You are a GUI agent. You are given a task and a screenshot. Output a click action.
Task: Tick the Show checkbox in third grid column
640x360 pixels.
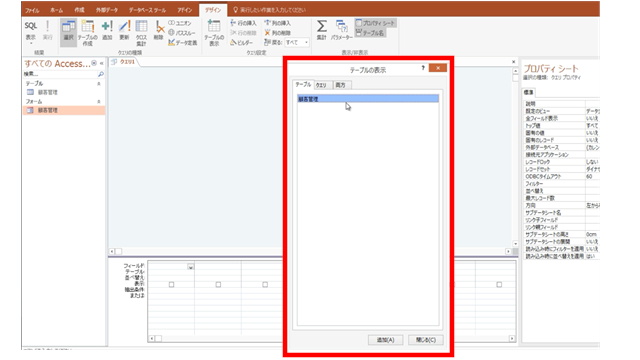(x=265, y=284)
